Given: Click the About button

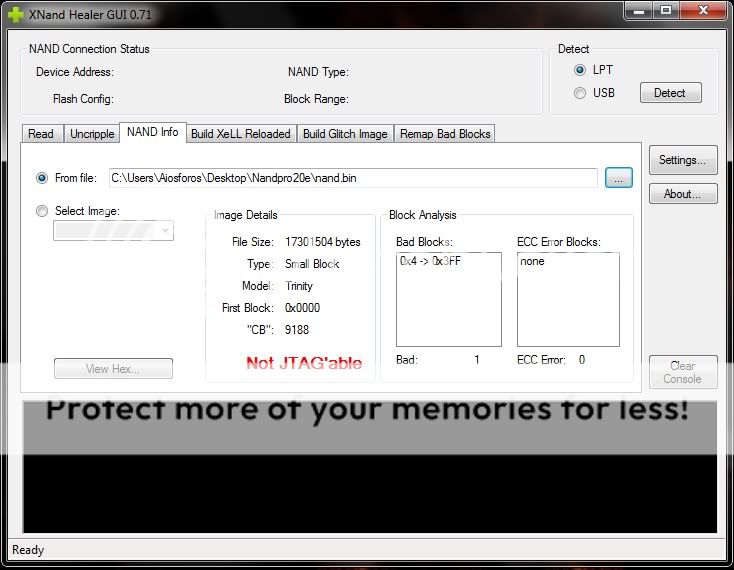Looking at the screenshot, I should click(682, 194).
